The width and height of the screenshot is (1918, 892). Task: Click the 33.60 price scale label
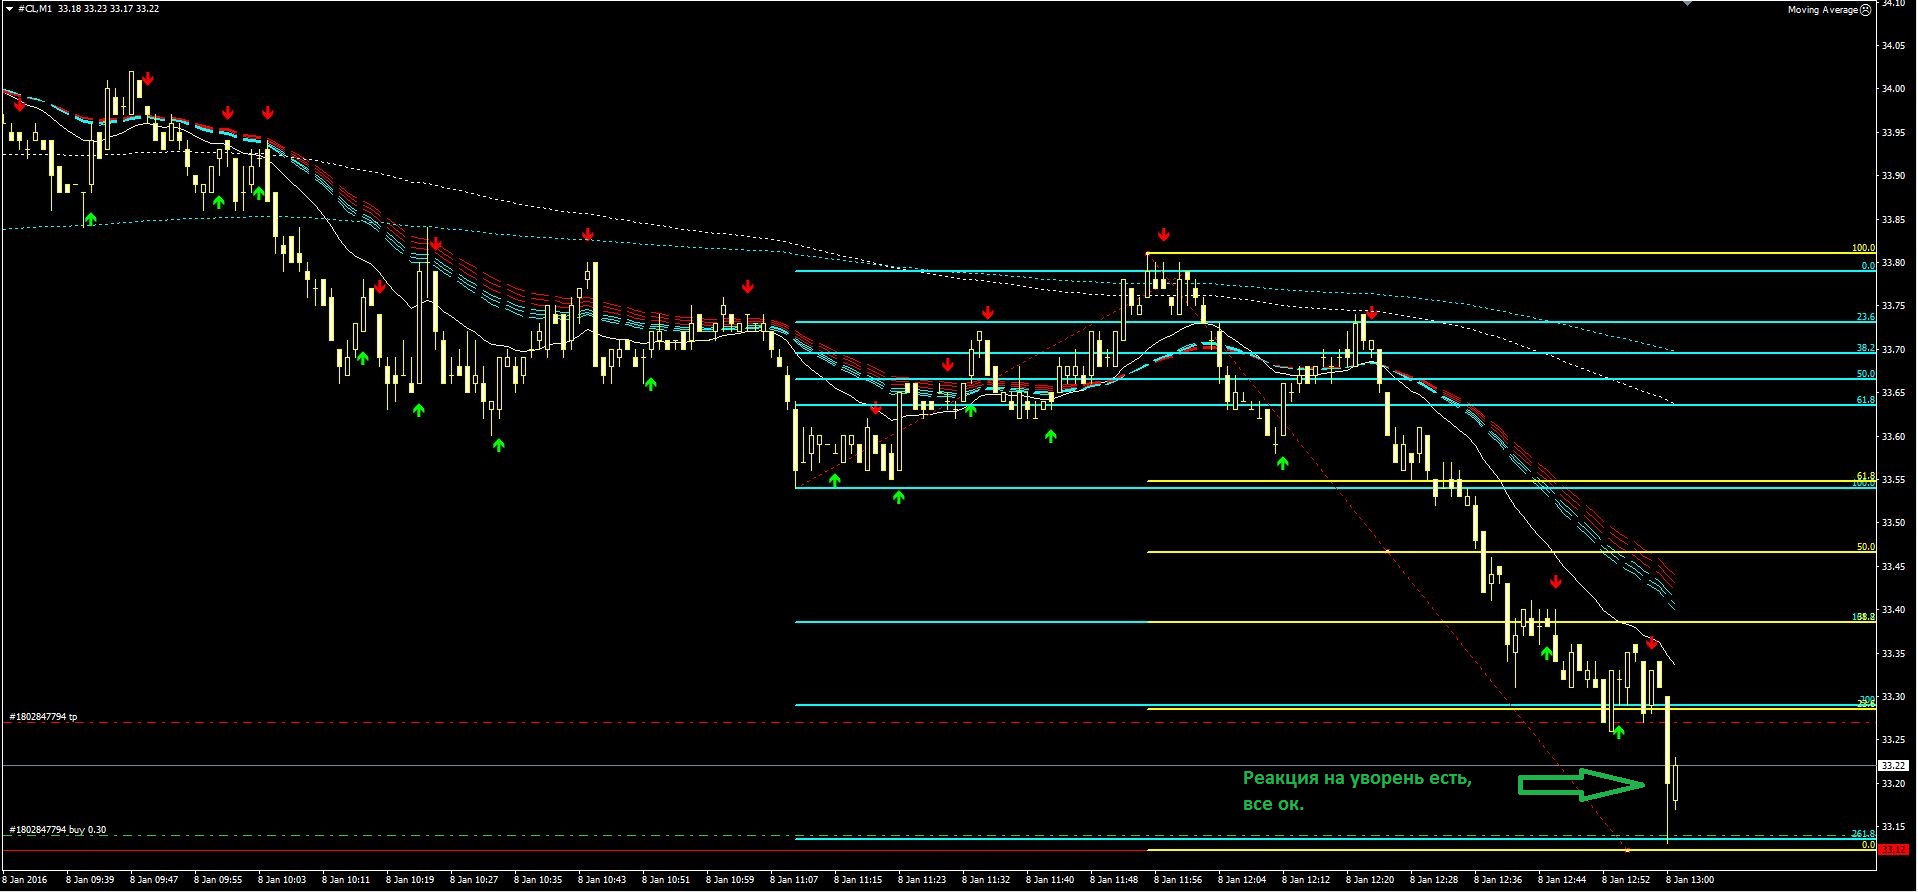point(1893,437)
